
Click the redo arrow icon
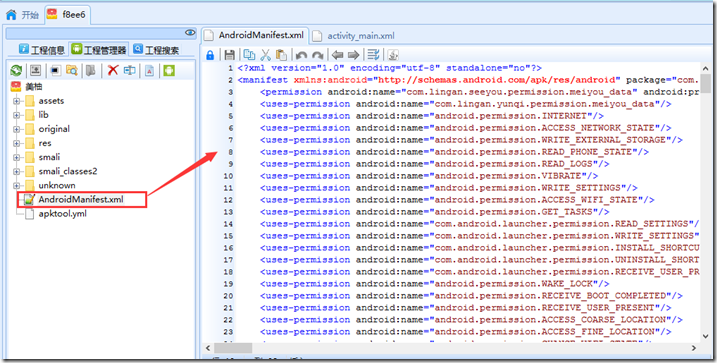coord(317,55)
